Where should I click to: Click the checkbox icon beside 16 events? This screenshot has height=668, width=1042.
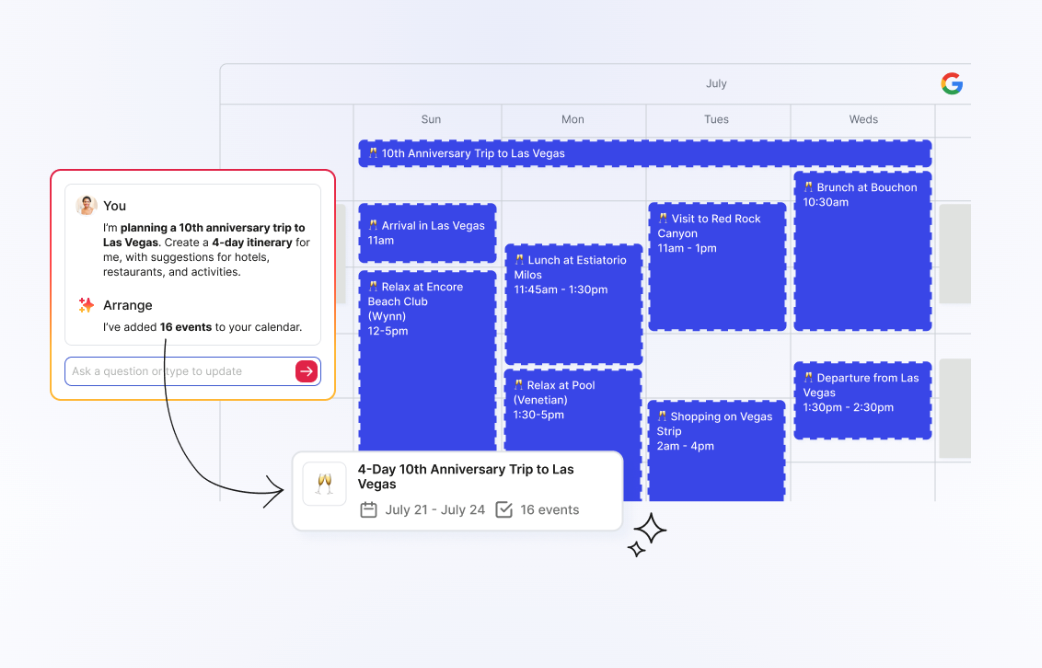click(504, 510)
